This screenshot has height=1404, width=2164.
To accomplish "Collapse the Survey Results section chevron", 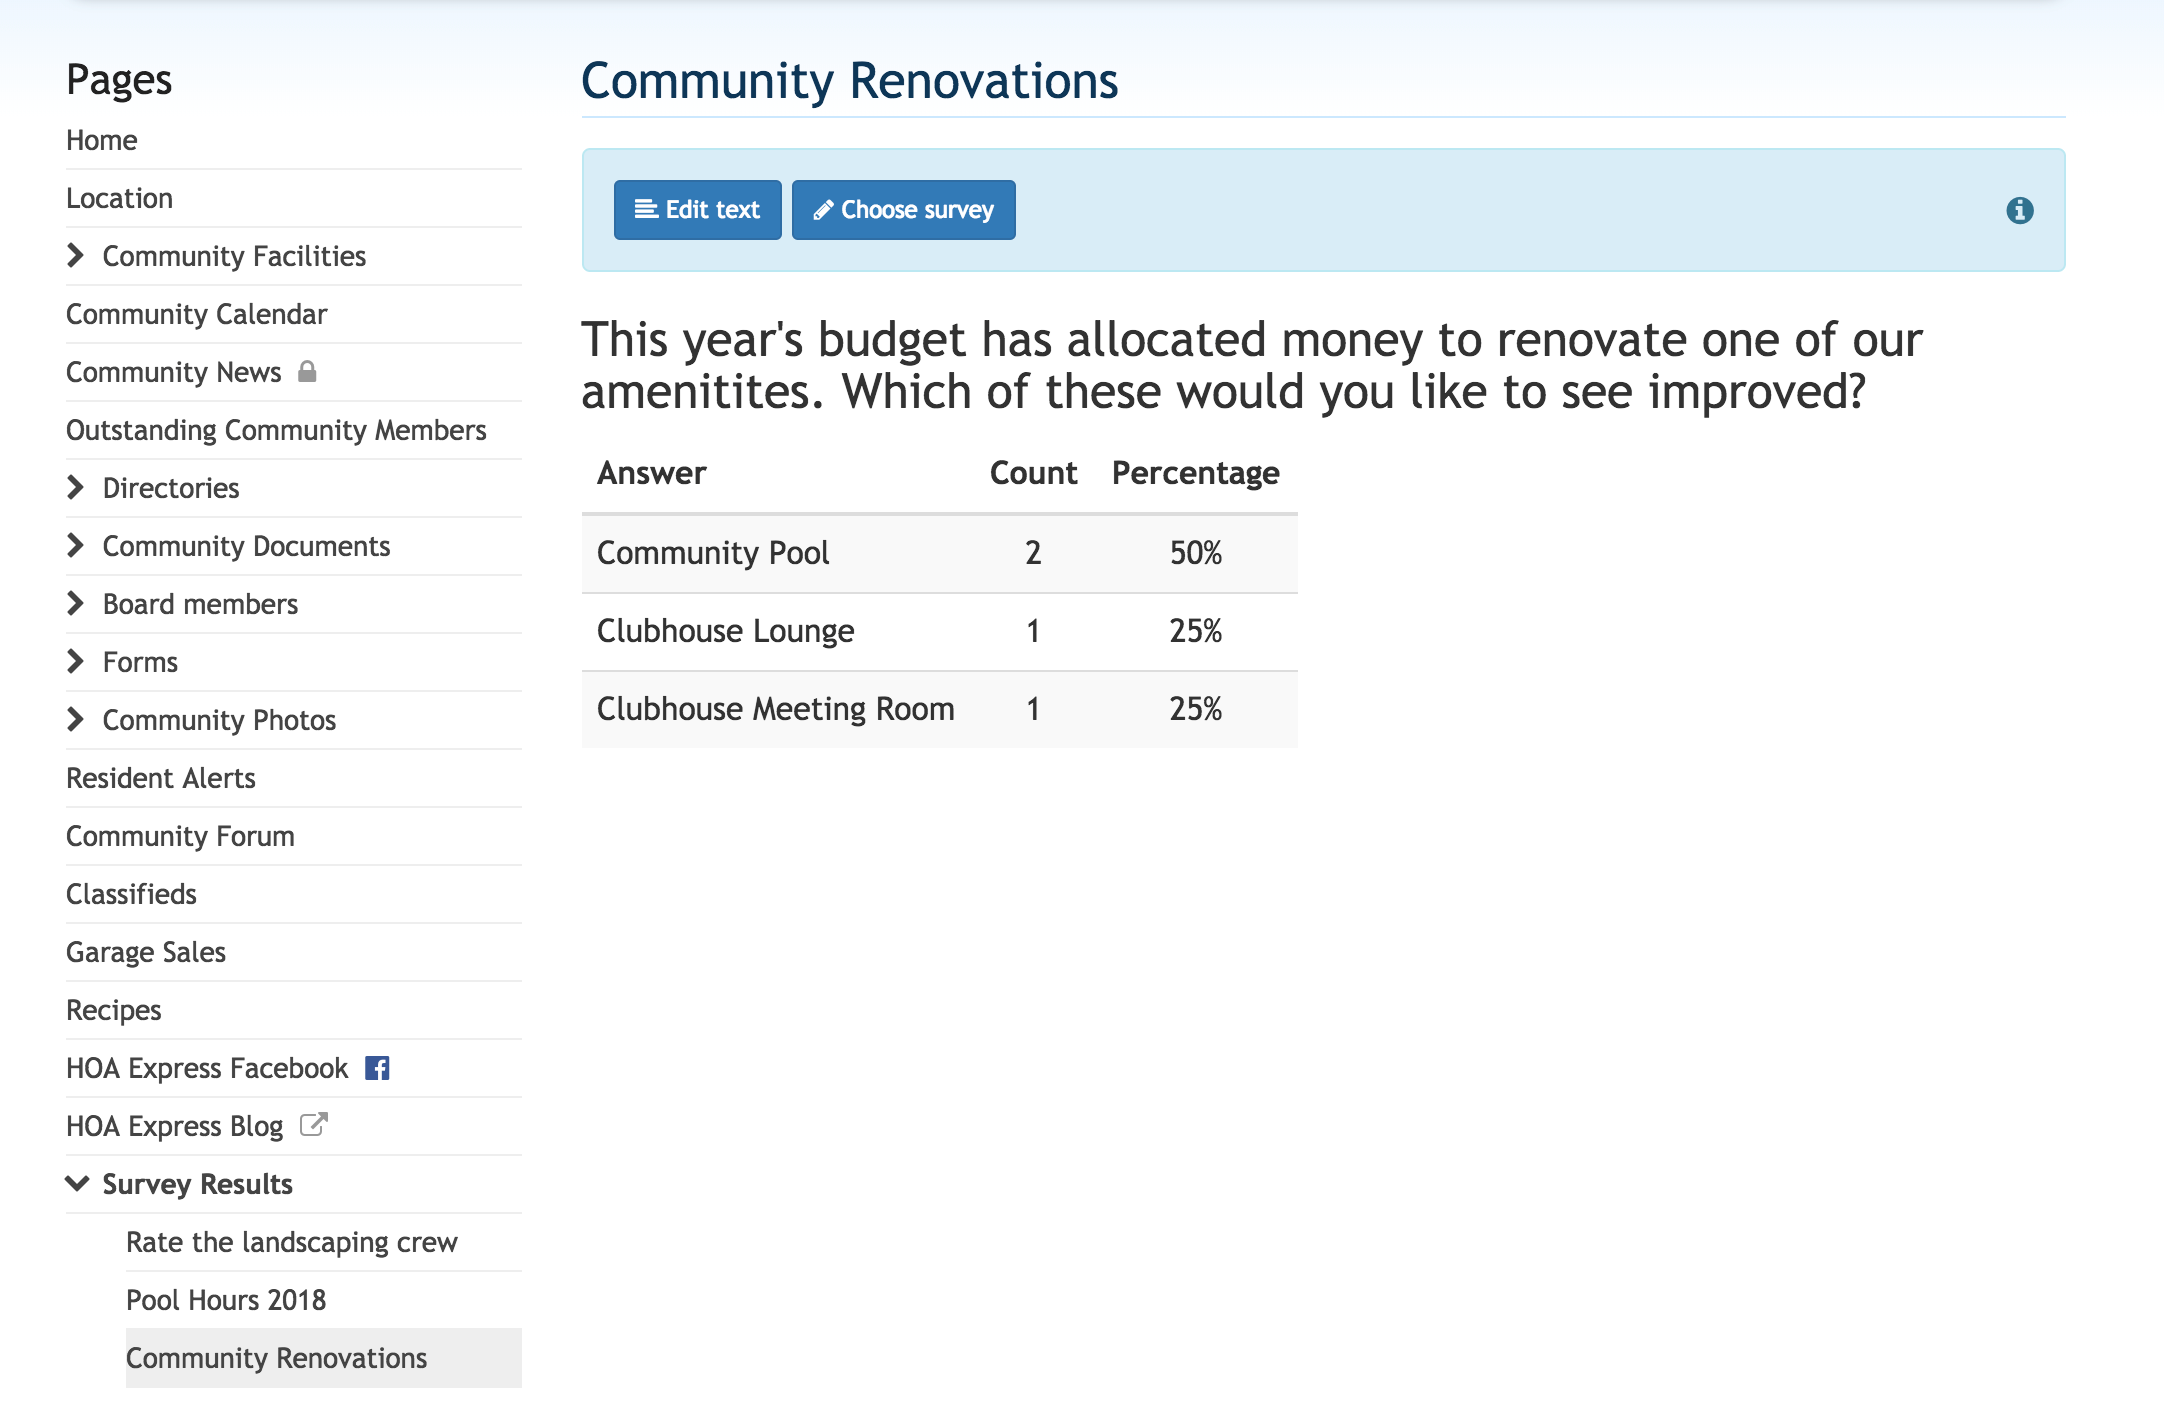I will tap(77, 1184).
